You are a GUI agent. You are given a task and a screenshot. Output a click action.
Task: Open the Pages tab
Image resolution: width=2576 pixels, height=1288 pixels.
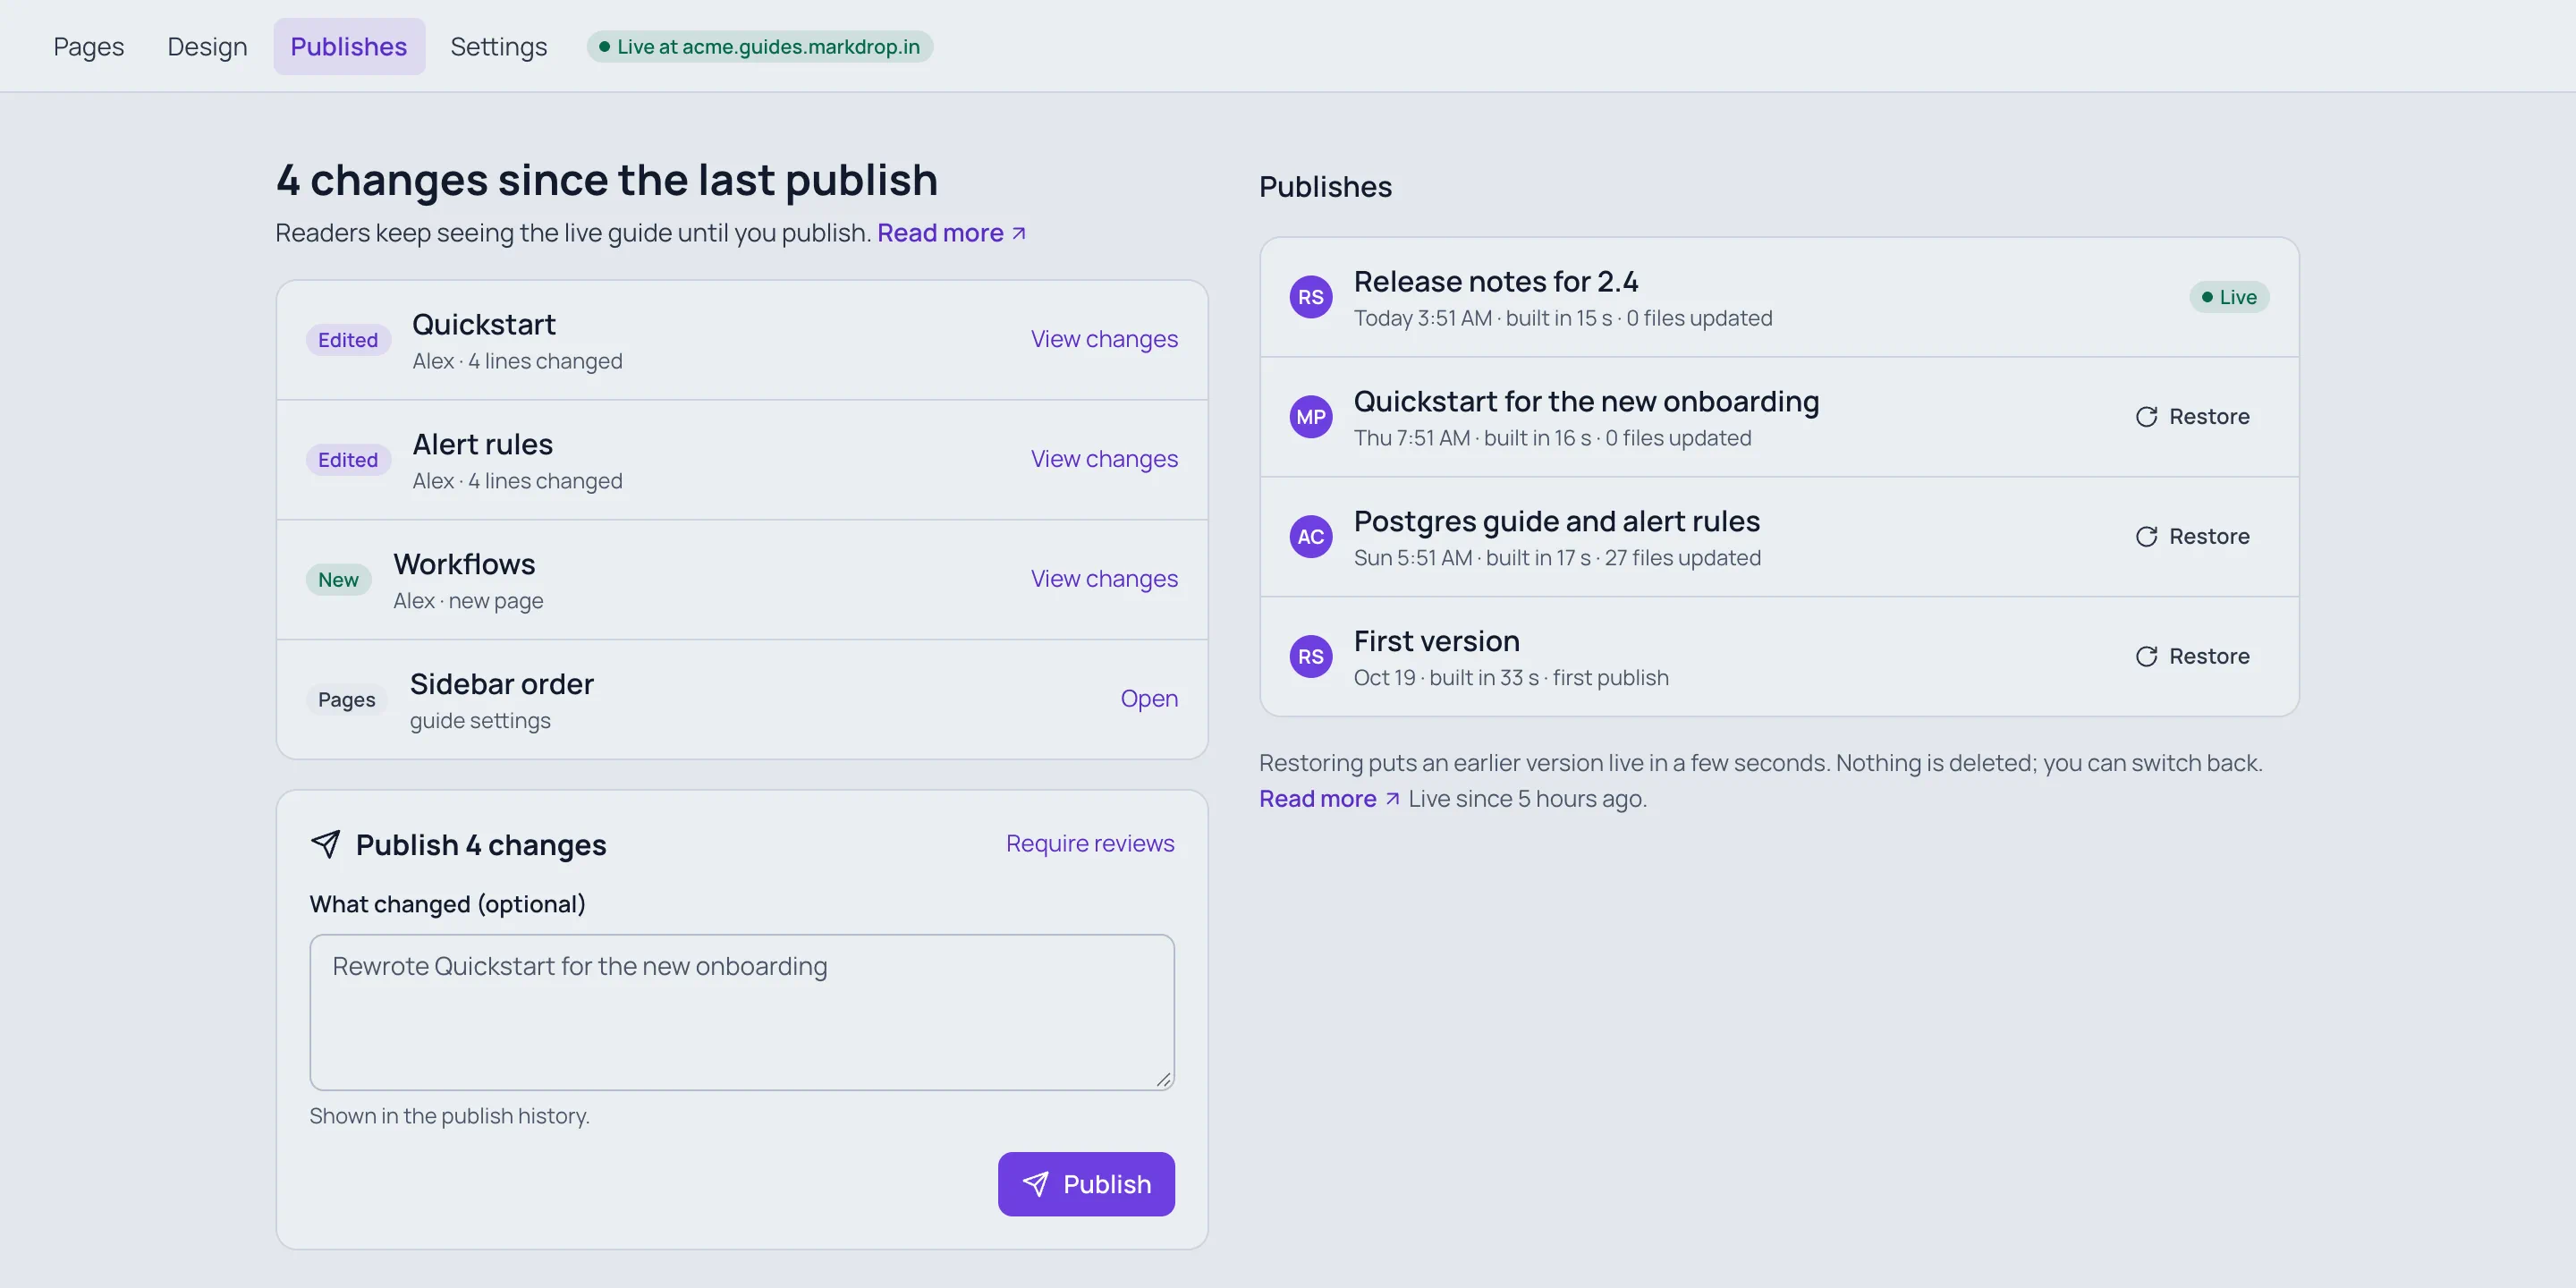coord(88,46)
